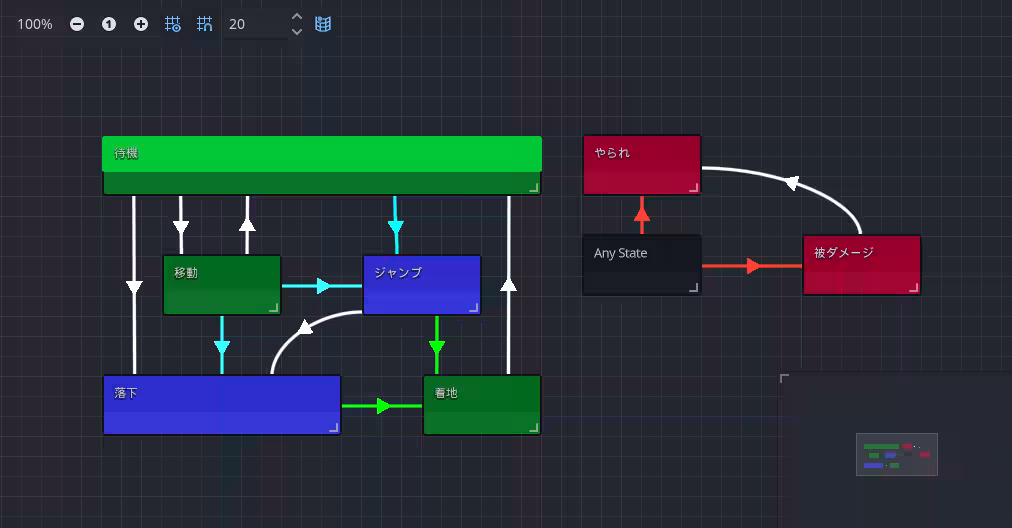Select the Any State node
The image size is (1012, 528).
[641, 265]
